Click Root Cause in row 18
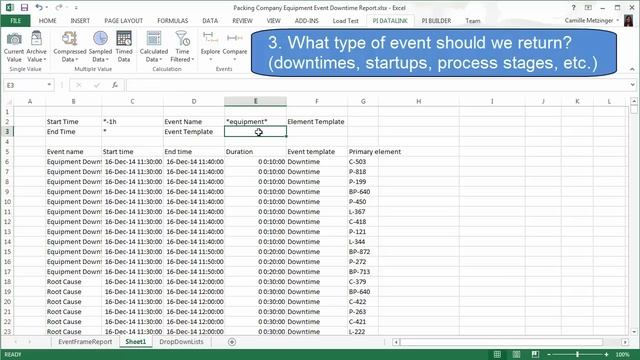Image resolution: width=640 pixels, height=360 pixels. click(73, 282)
